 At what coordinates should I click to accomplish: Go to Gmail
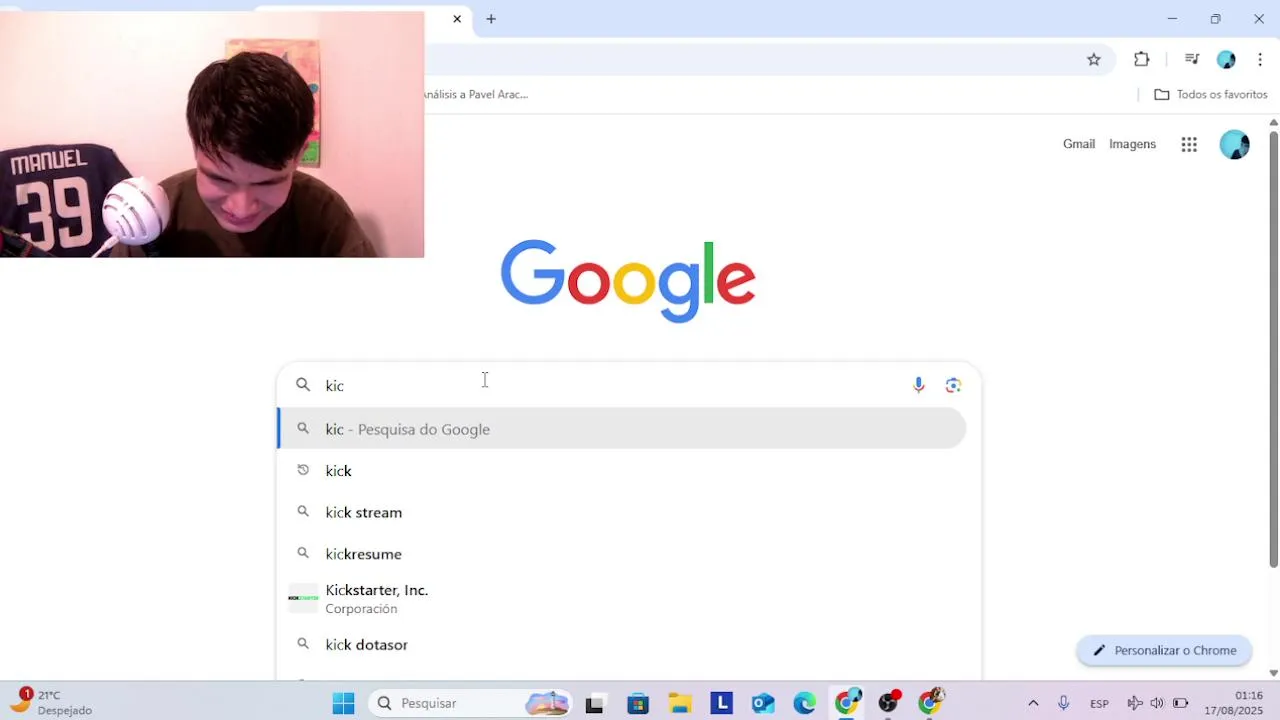[x=1079, y=144]
